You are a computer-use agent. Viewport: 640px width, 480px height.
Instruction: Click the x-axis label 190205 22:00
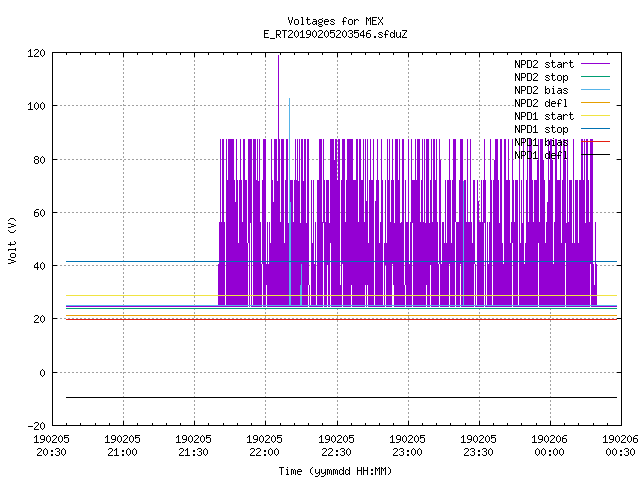point(264,446)
